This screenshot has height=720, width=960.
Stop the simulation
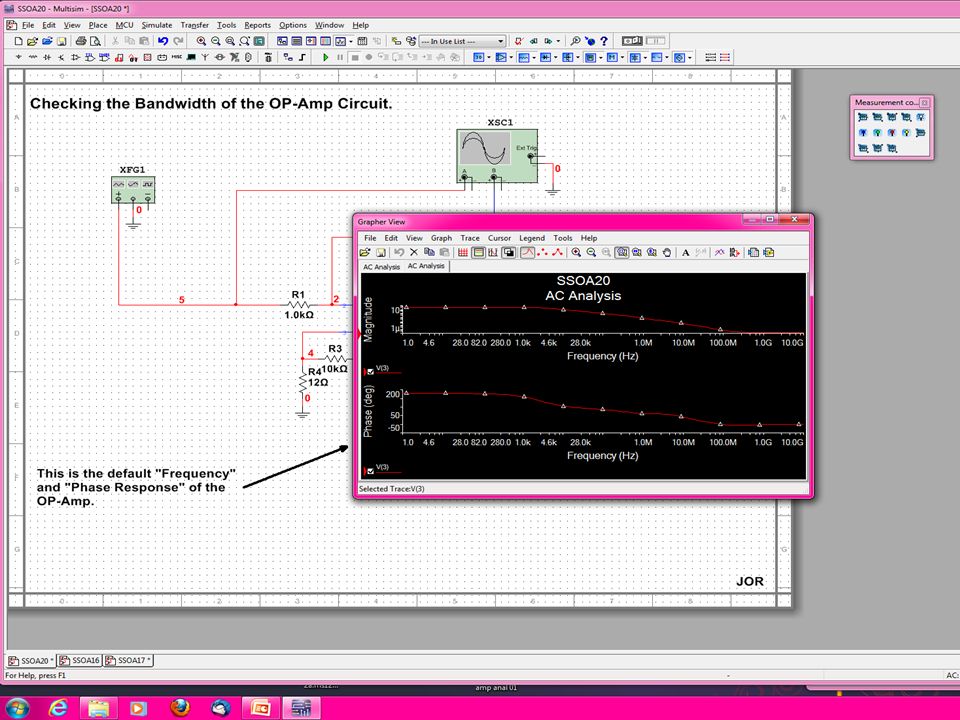tap(354, 57)
